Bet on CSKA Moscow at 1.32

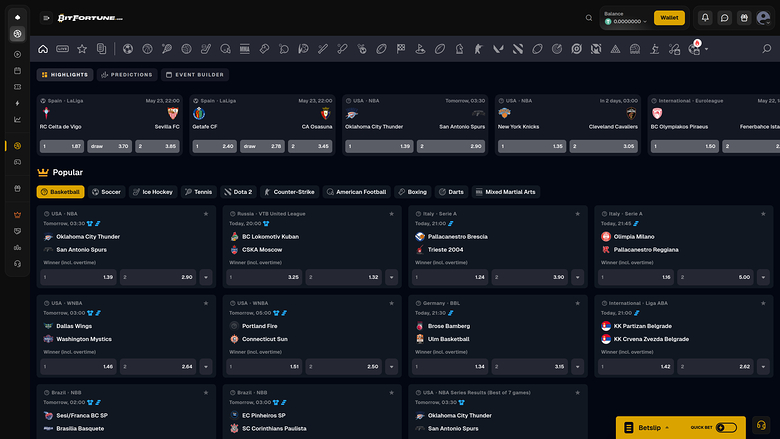pyautogui.click(x=344, y=277)
